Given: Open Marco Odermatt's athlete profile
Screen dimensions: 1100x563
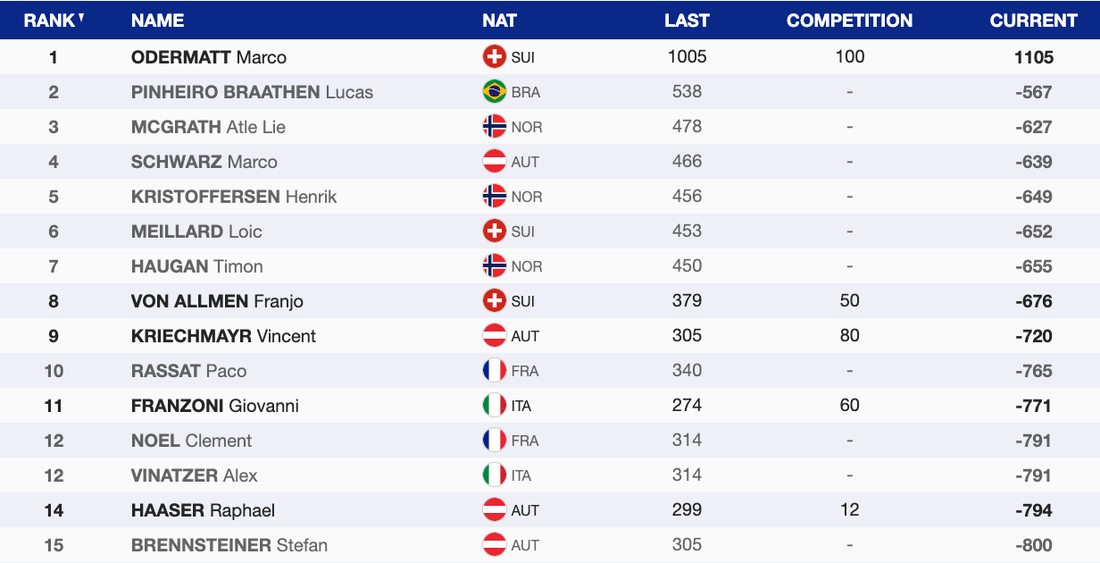Looking at the screenshot, I should pyautogui.click(x=209, y=57).
